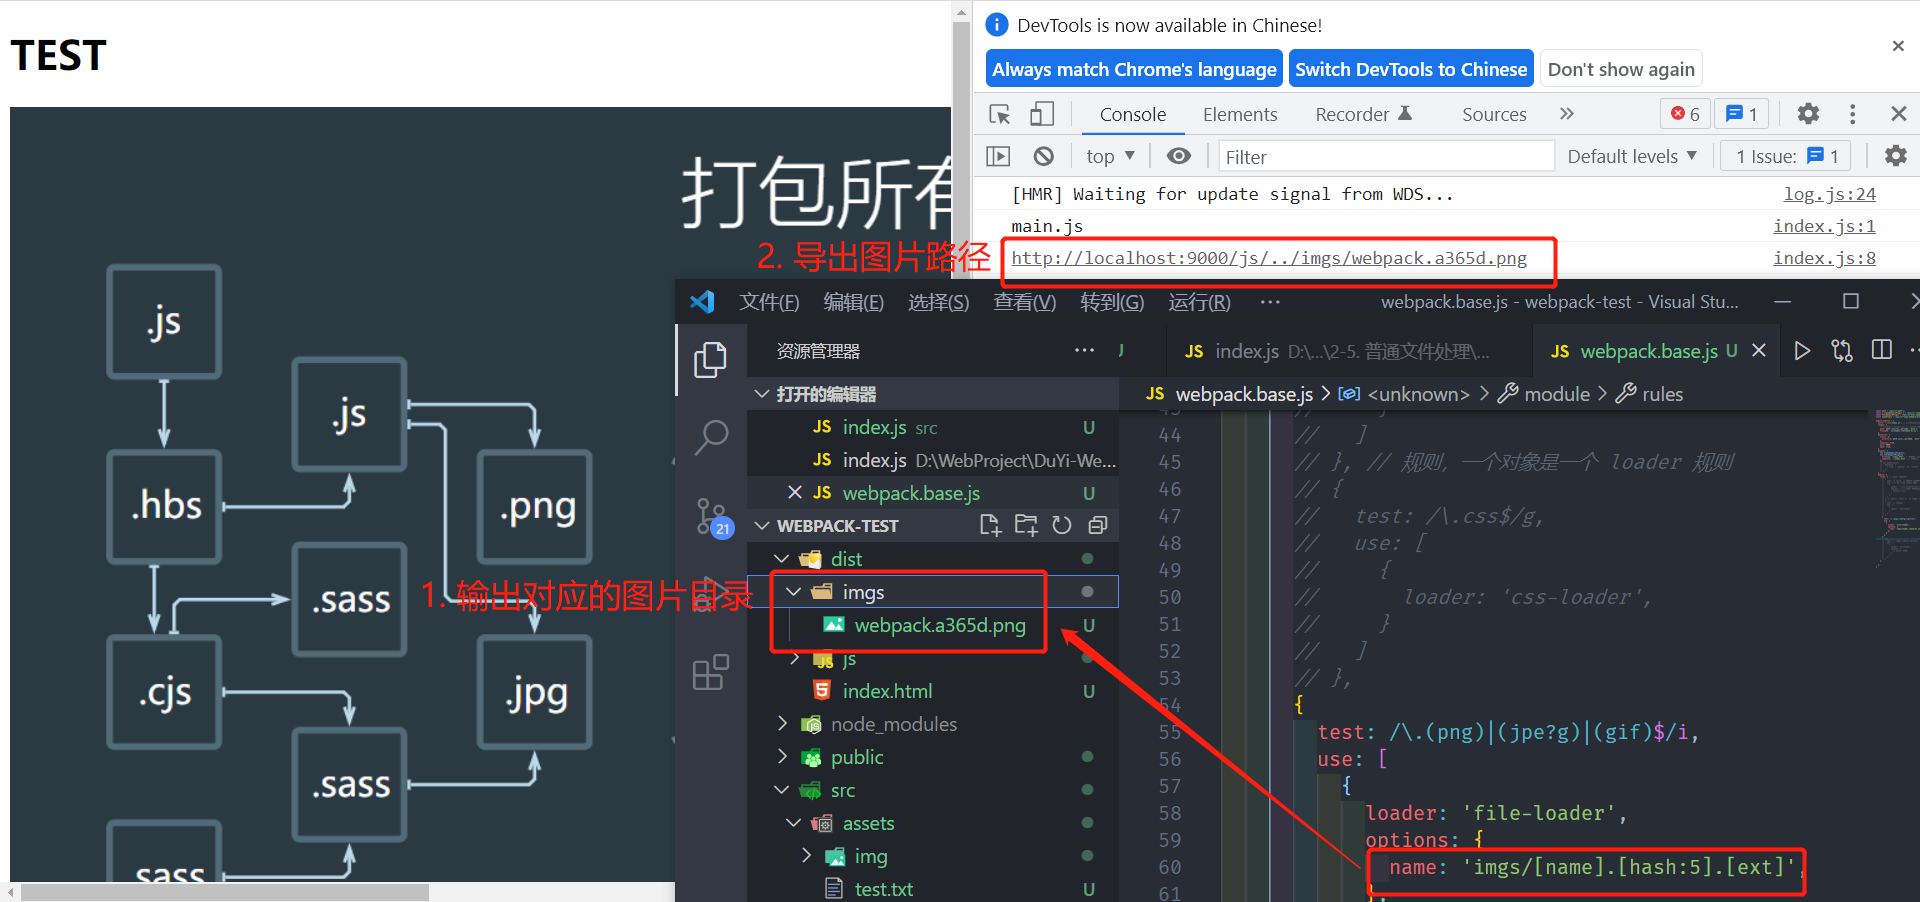Open index.html in the explorer
This screenshot has height=902, width=1920.
point(932,691)
